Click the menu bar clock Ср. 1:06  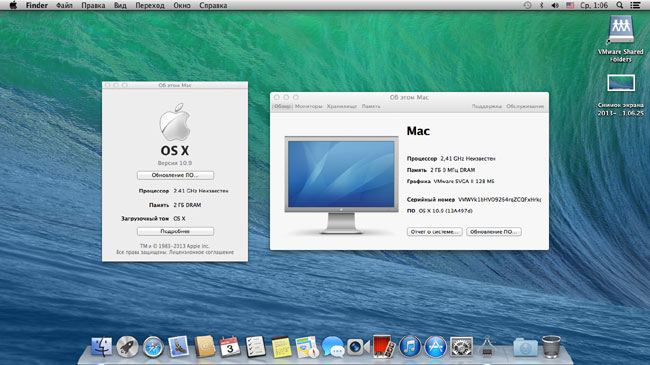coord(594,5)
